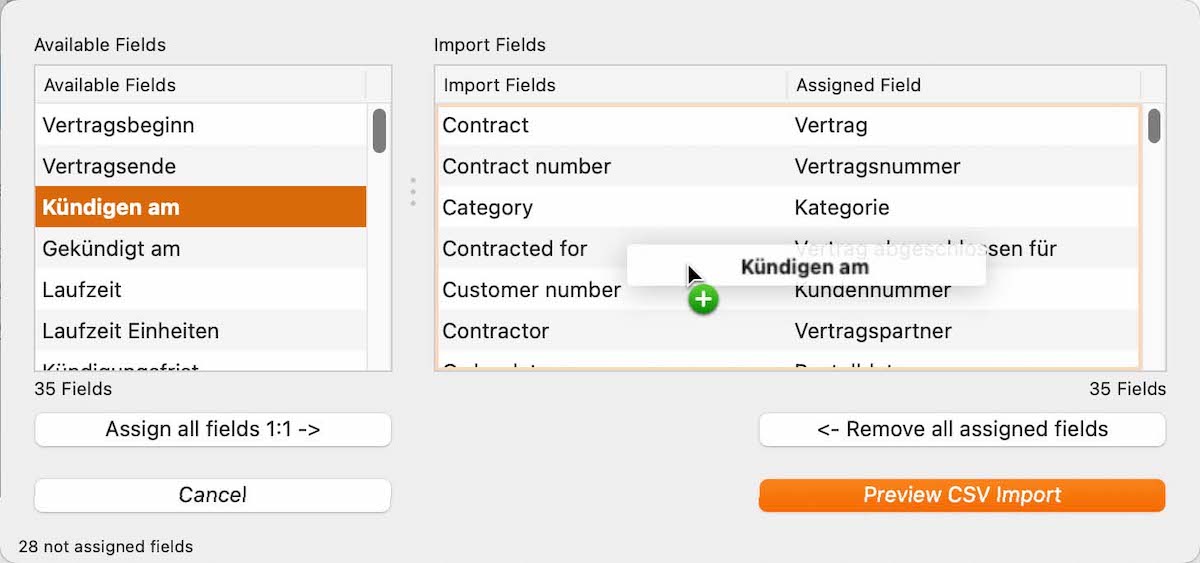Cancel the CSV import dialog
1200x563 pixels.
tap(213, 495)
